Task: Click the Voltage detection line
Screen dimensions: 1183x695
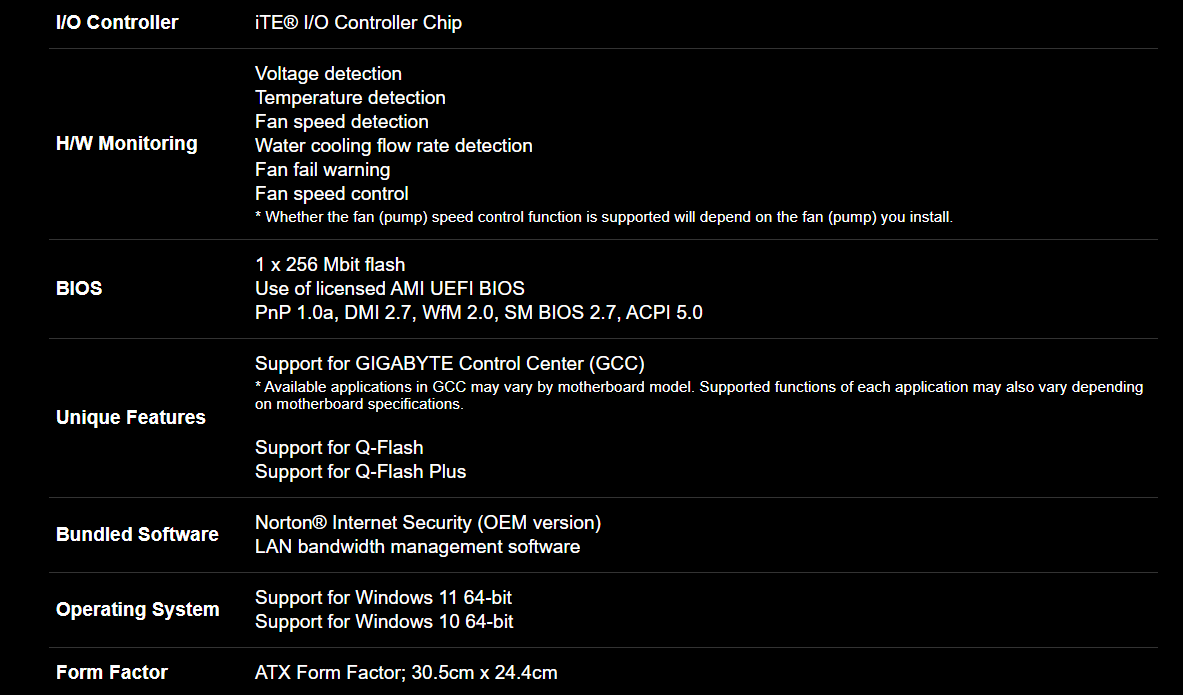Action: [x=328, y=74]
